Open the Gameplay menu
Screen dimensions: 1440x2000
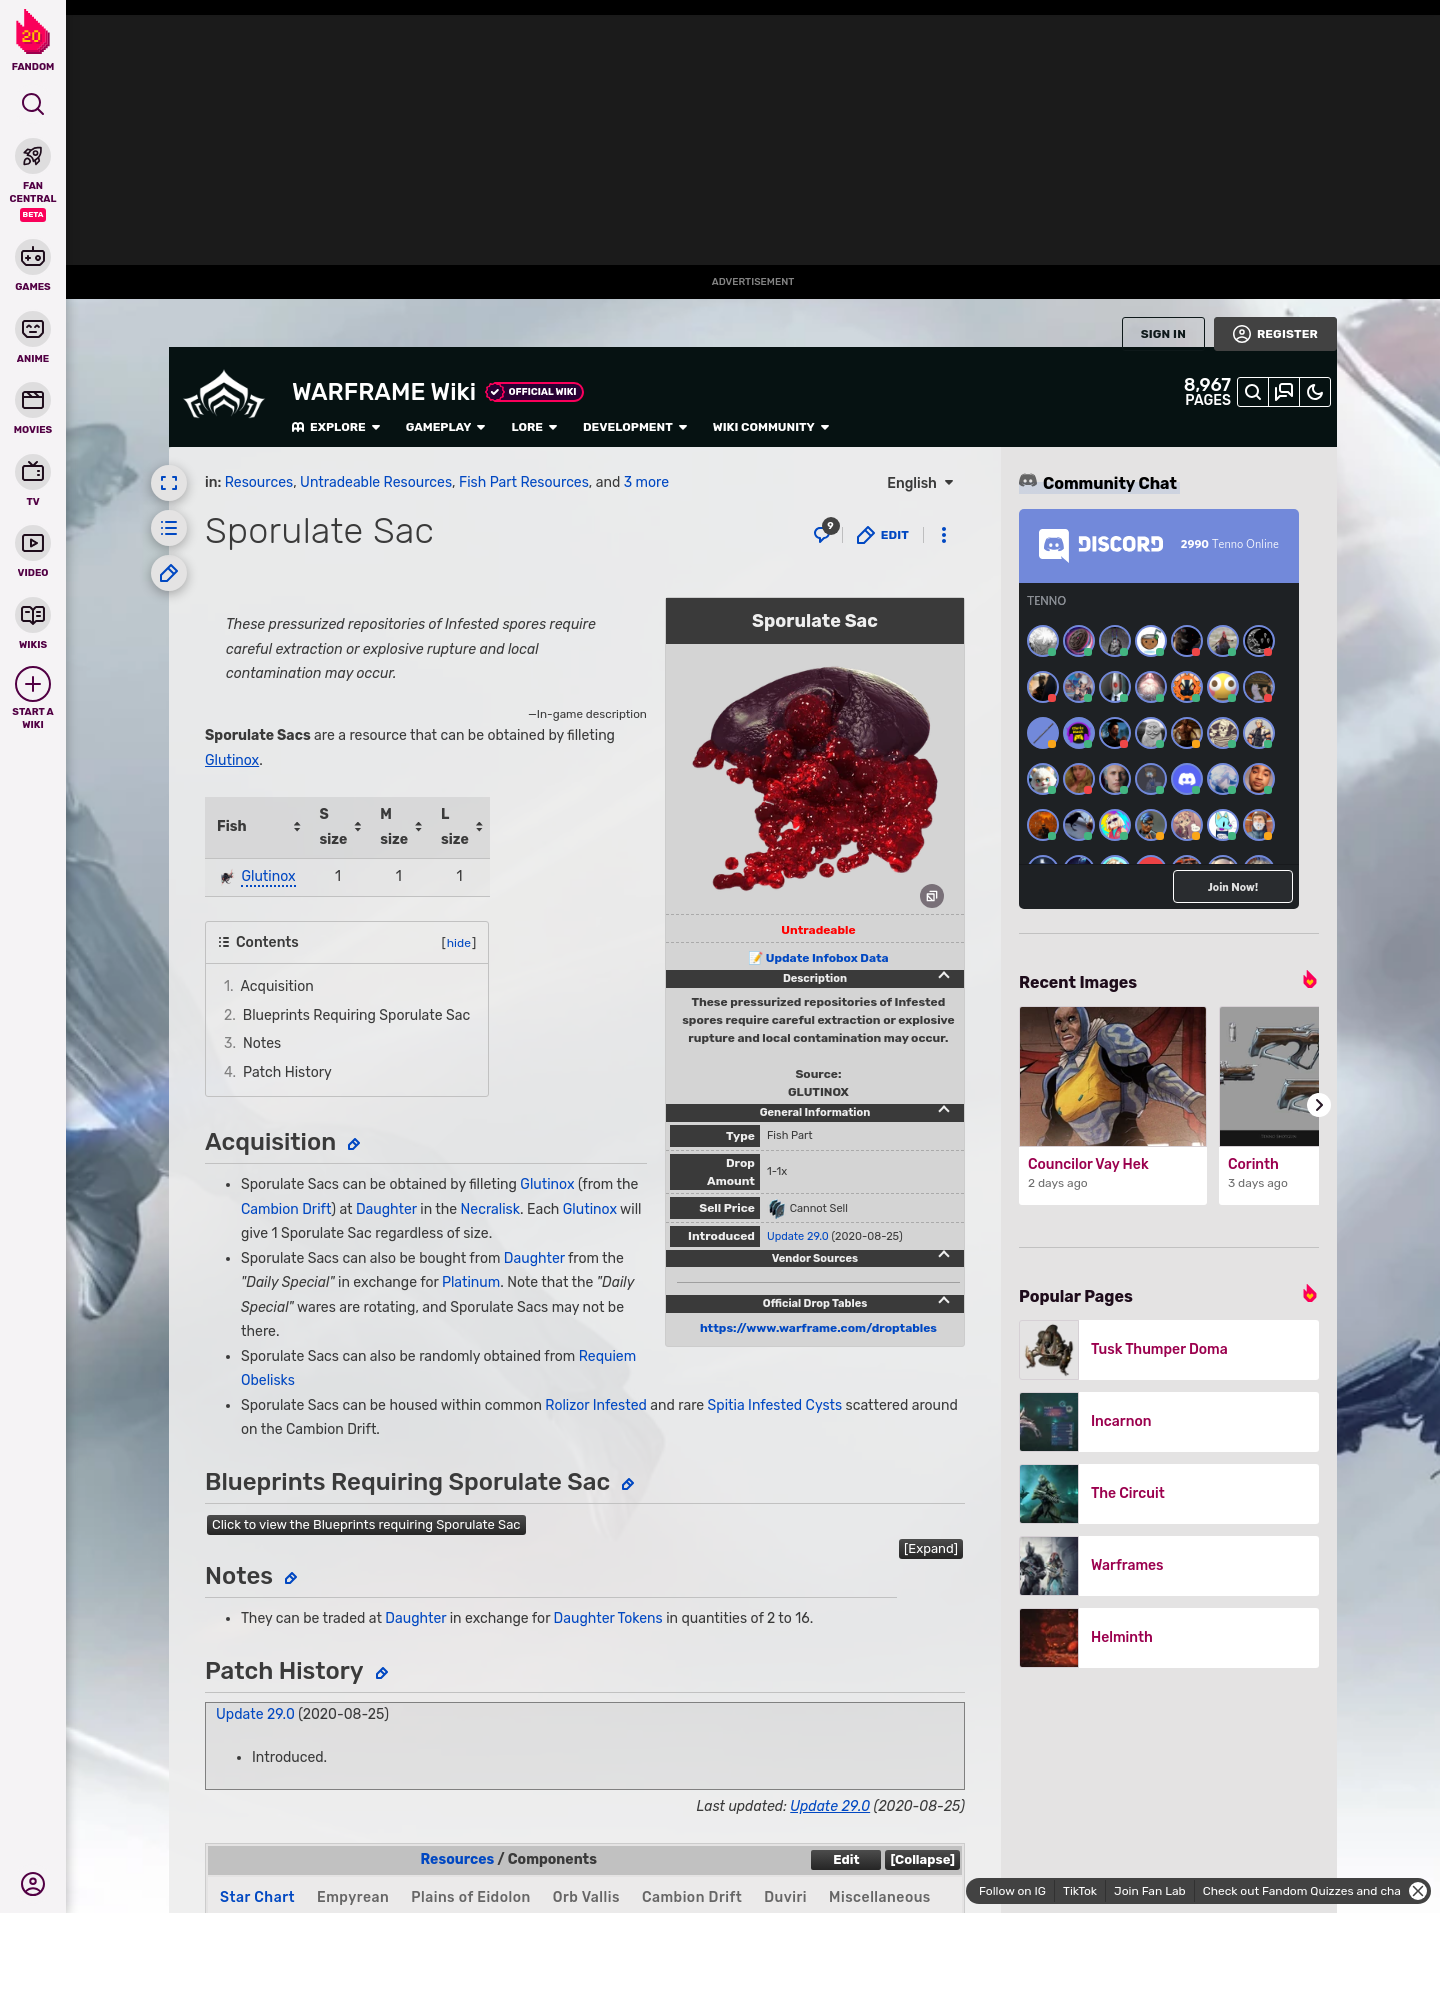[x=445, y=427]
